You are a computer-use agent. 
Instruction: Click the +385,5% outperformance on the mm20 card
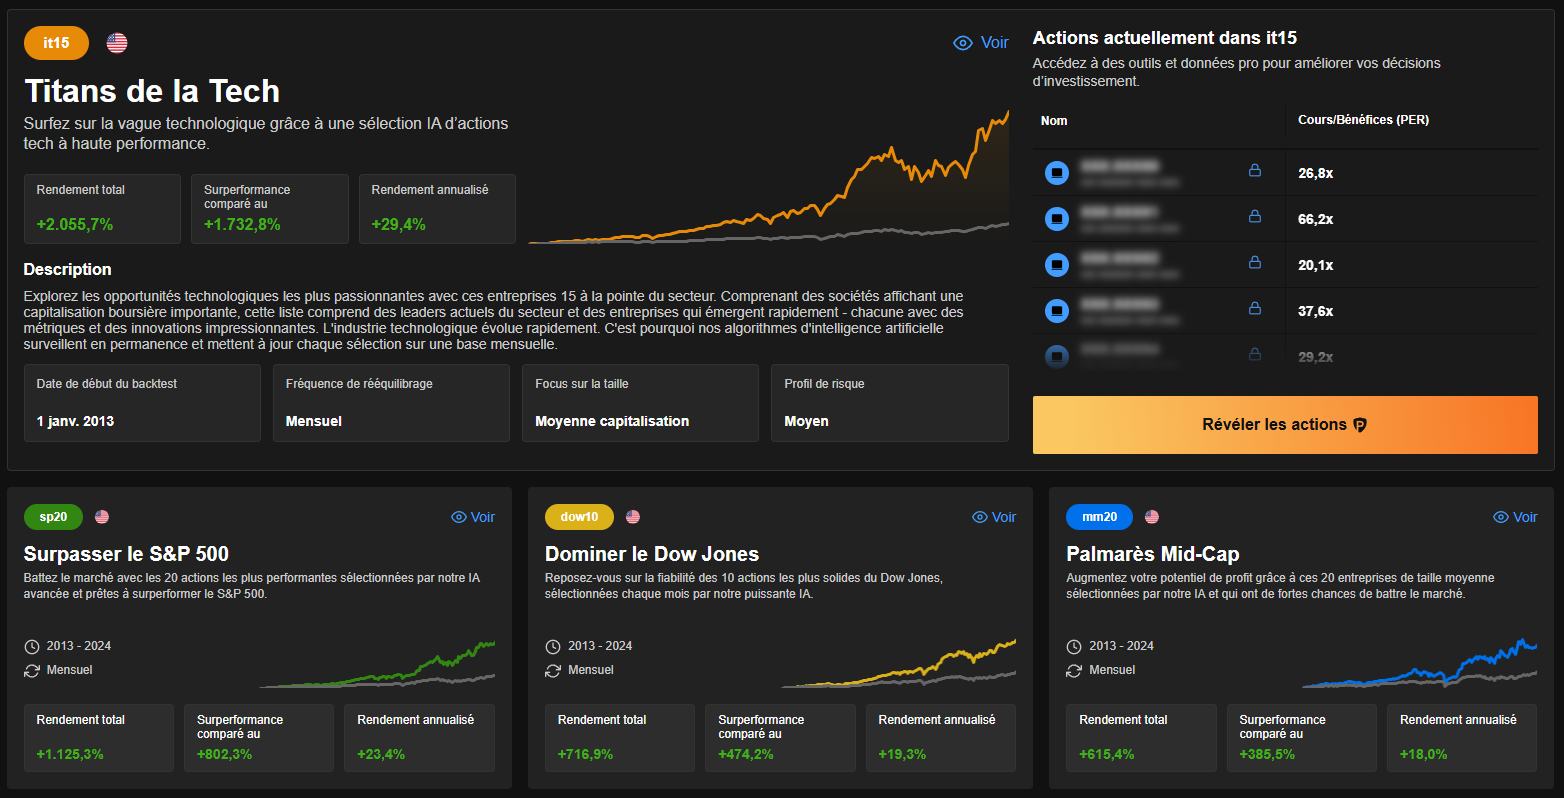1267,754
